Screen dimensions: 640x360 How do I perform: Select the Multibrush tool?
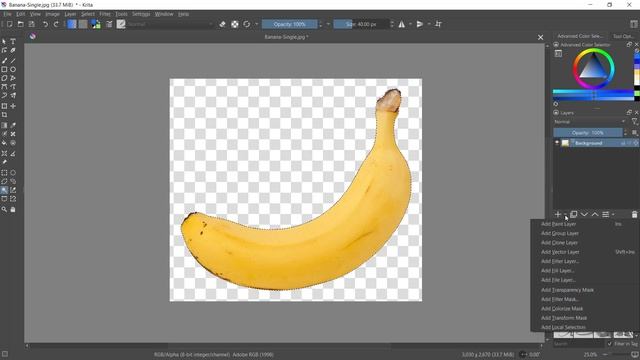(x=13, y=96)
